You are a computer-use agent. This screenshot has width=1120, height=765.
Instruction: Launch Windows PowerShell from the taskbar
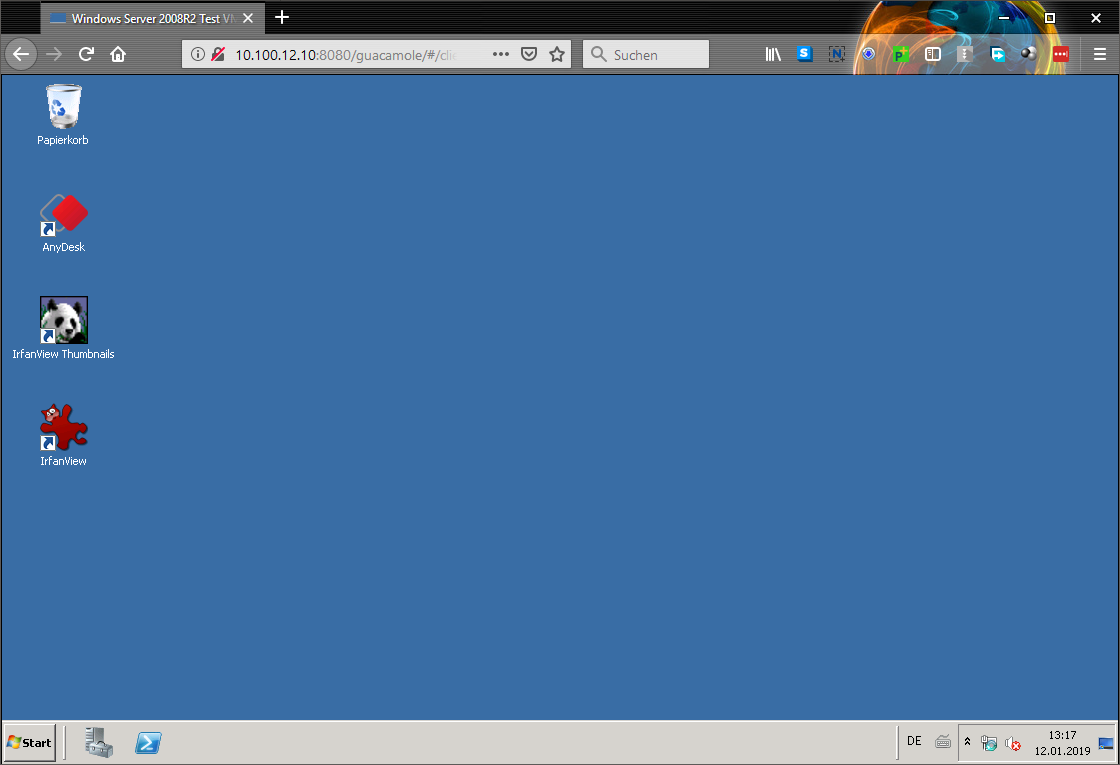[149, 742]
